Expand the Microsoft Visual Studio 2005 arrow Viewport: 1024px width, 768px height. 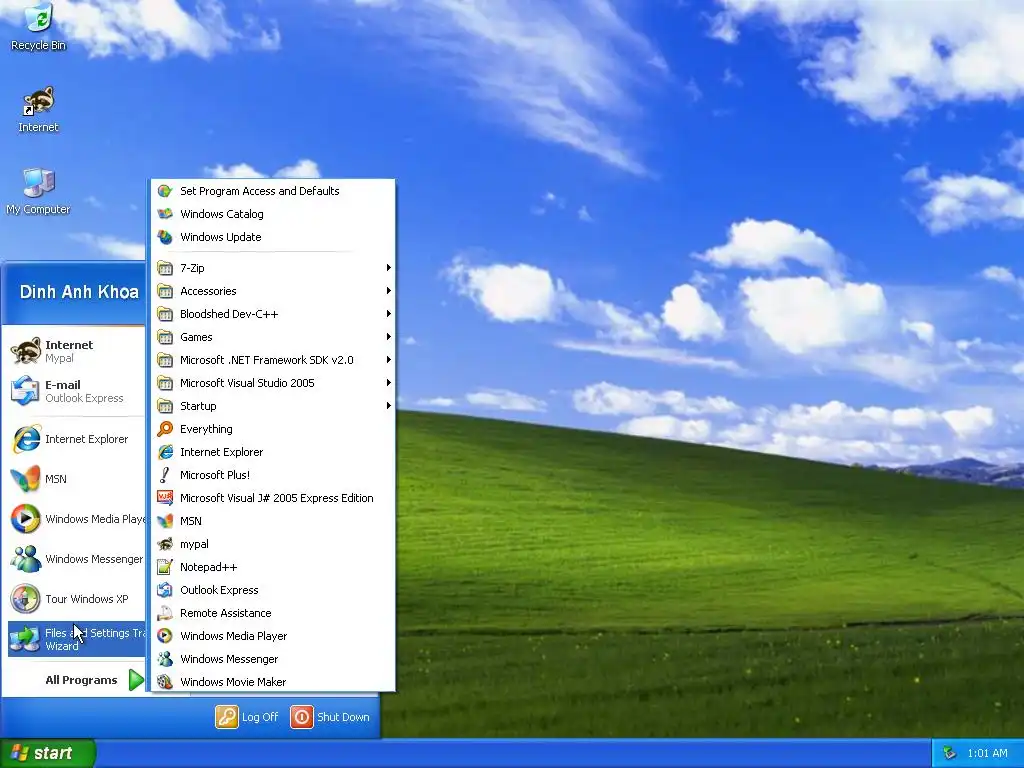389,383
